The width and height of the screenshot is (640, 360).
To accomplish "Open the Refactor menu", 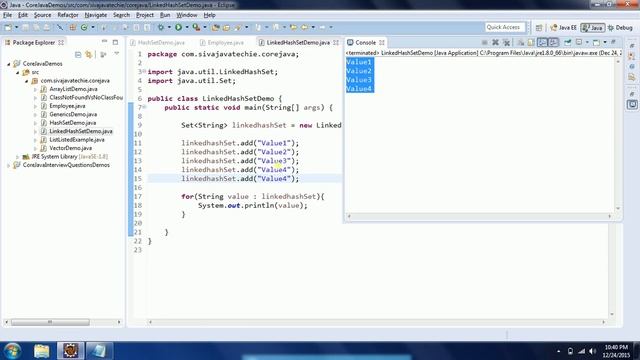I will point(68,15).
